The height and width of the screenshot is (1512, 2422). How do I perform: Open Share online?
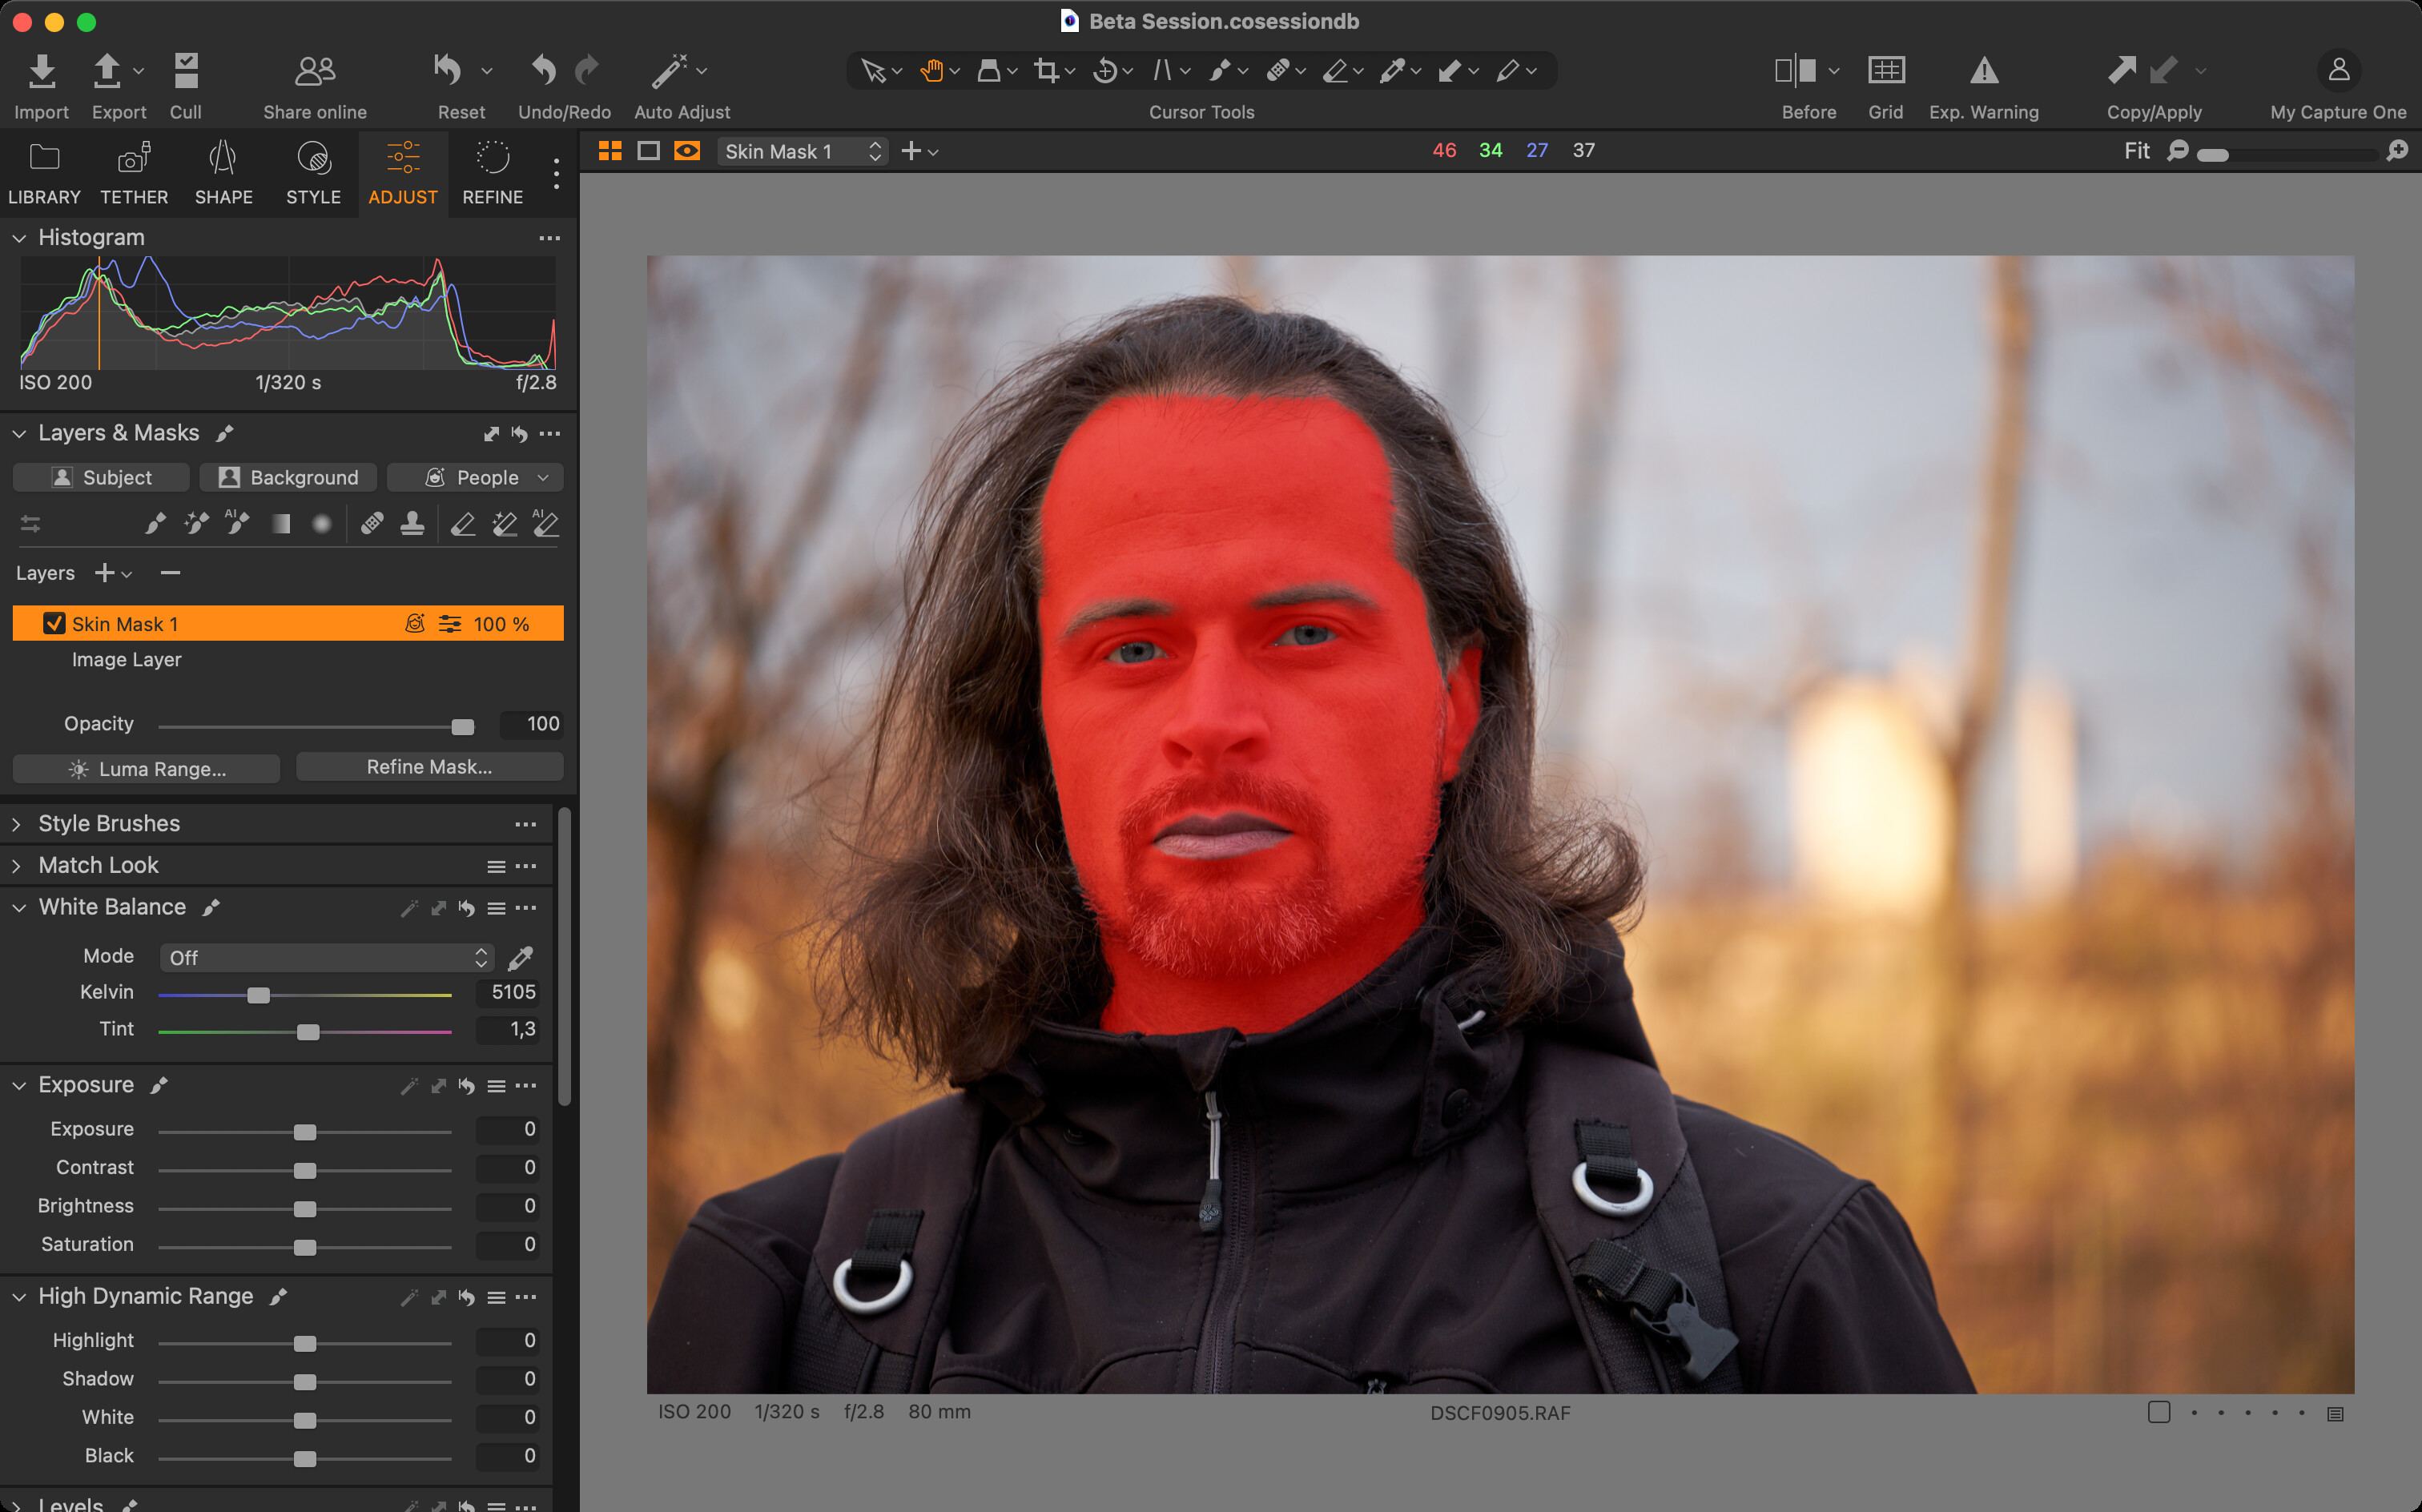pos(315,71)
